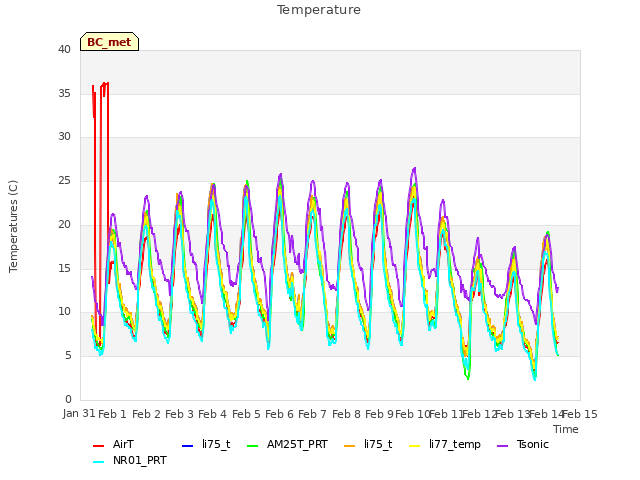The image size is (640, 480).
Task: Click the 25 y-axis tick label
Action: (x=64, y=181)
